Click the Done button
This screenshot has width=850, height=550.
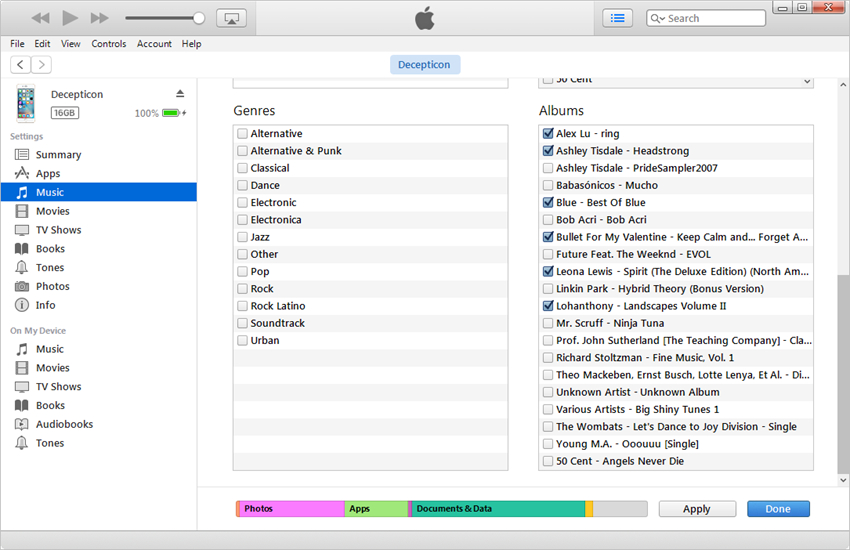[x=777, y=509]
